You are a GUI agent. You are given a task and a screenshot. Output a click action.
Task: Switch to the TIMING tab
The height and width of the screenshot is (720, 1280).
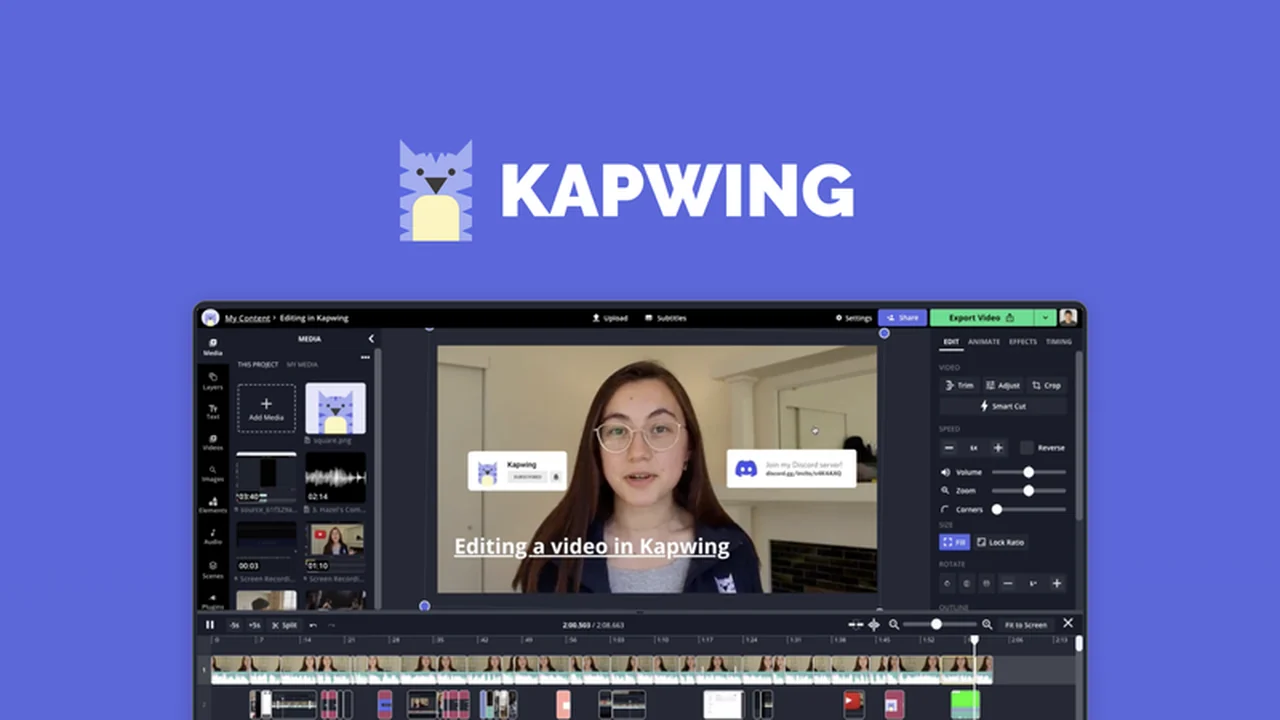pyautogui.click(x=1058, y=342)
